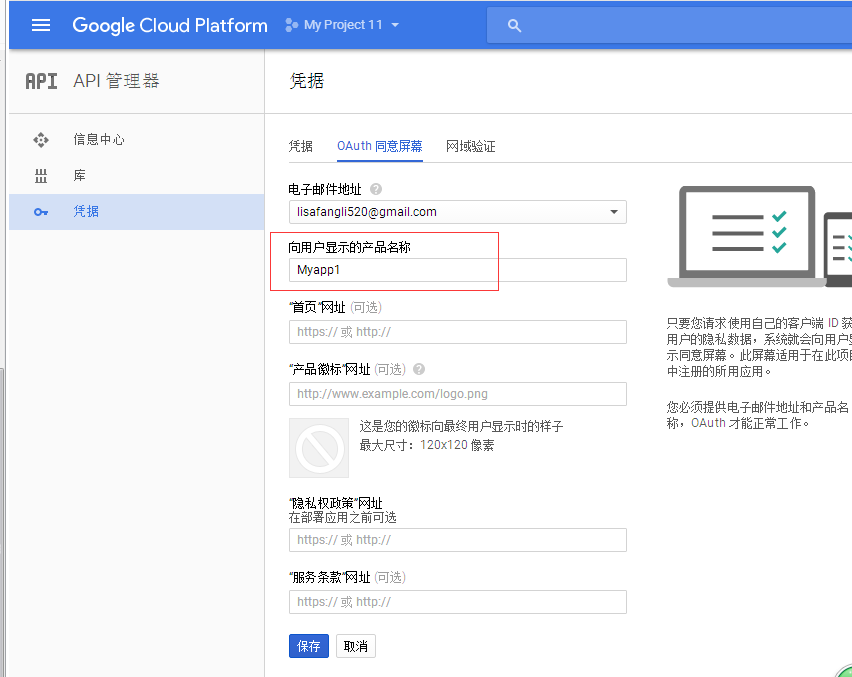Open the hamburger navigation menu
This screenshot has height=677, width=852.
(x=41, y=25)
